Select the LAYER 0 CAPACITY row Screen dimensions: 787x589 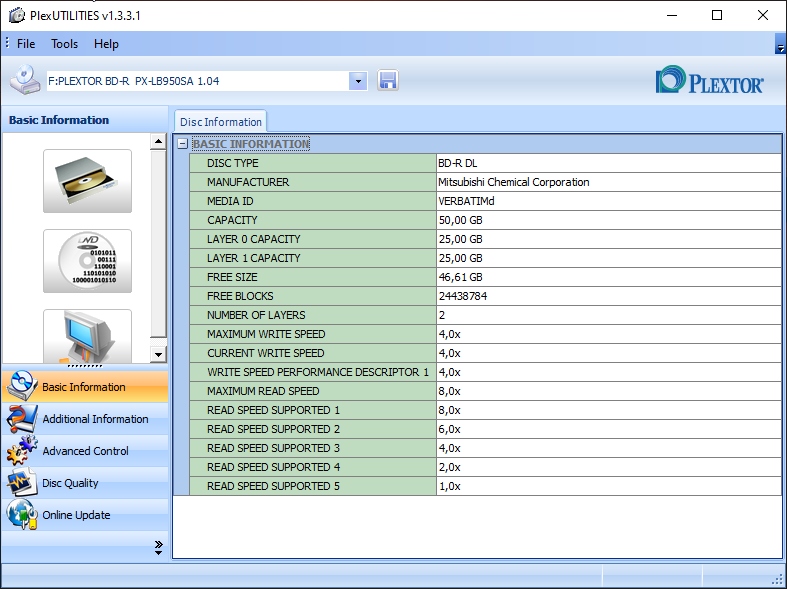485,239
